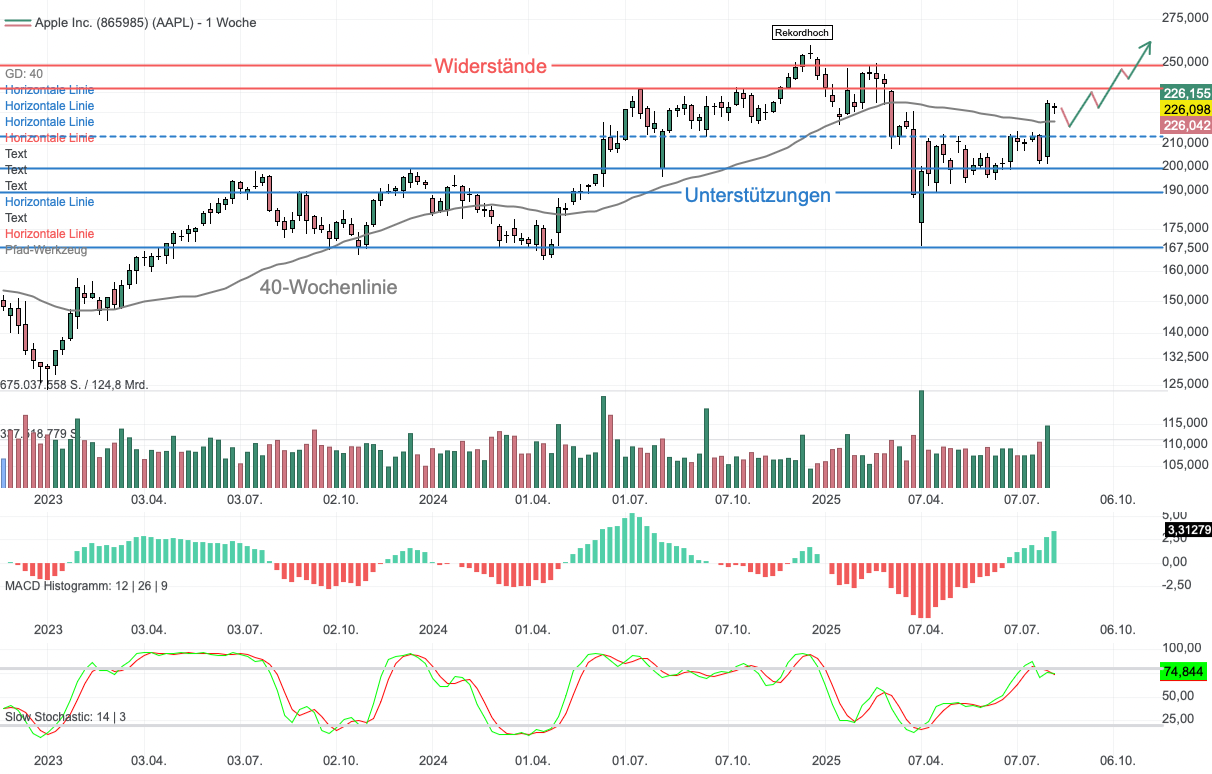
Task: Click the 275,000 price axis value
Action: tap(1185, 18)
